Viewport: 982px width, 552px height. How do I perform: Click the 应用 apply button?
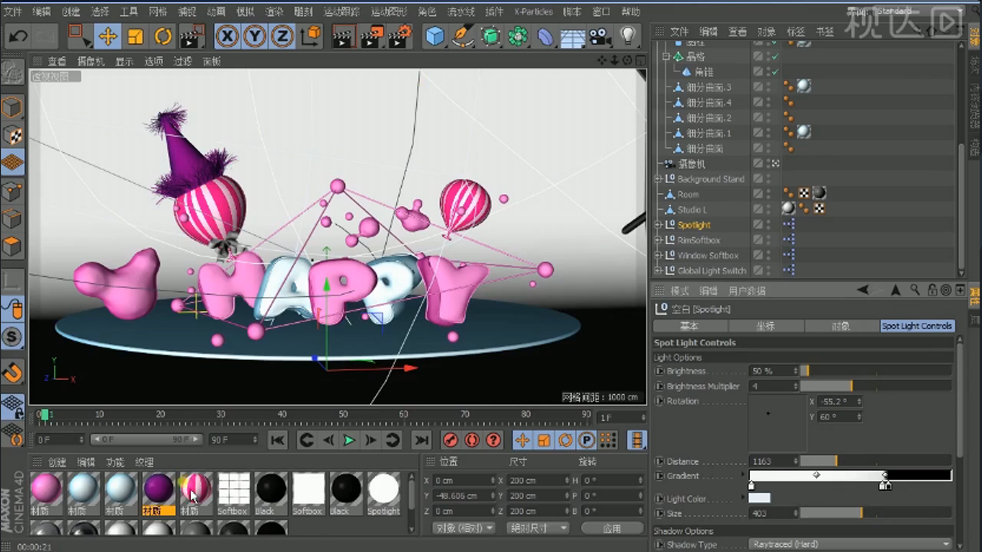pos(612,528)
